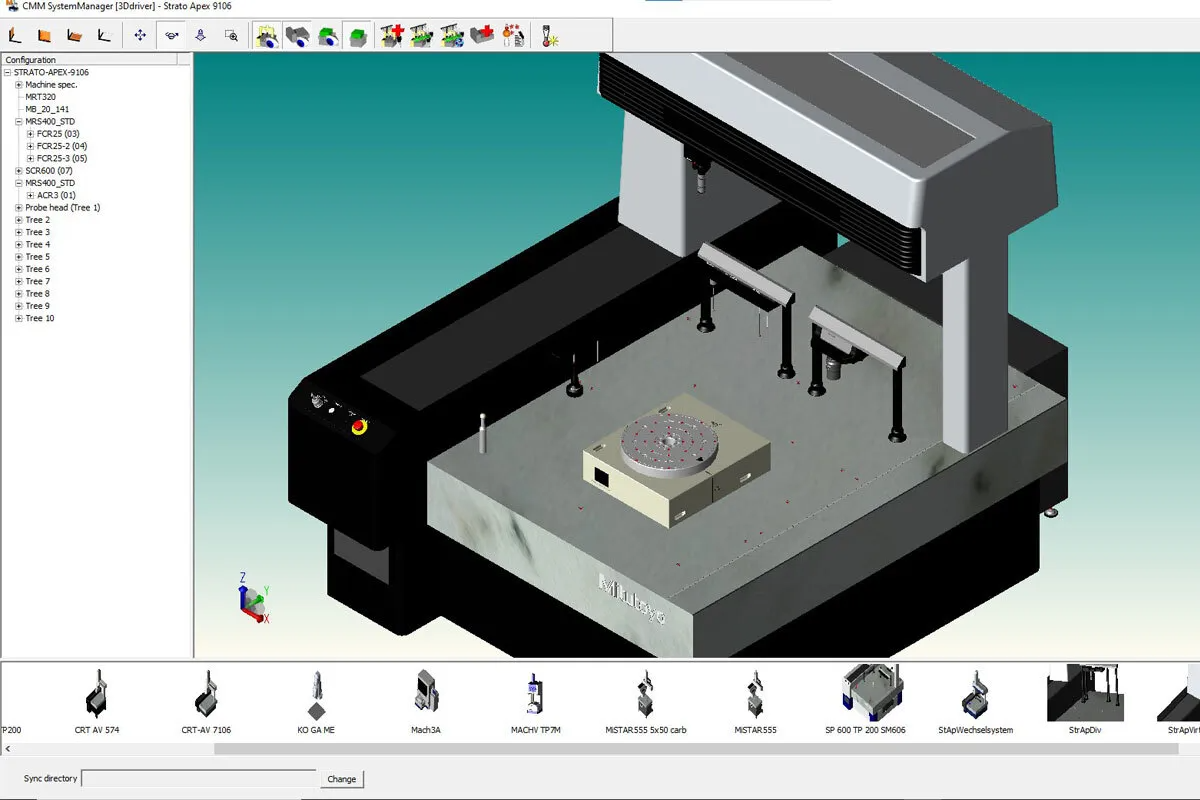Choose the MiSTAR555 thumbnail
Viewport: 1200px width, 800px height.
[x=755, y=695]
